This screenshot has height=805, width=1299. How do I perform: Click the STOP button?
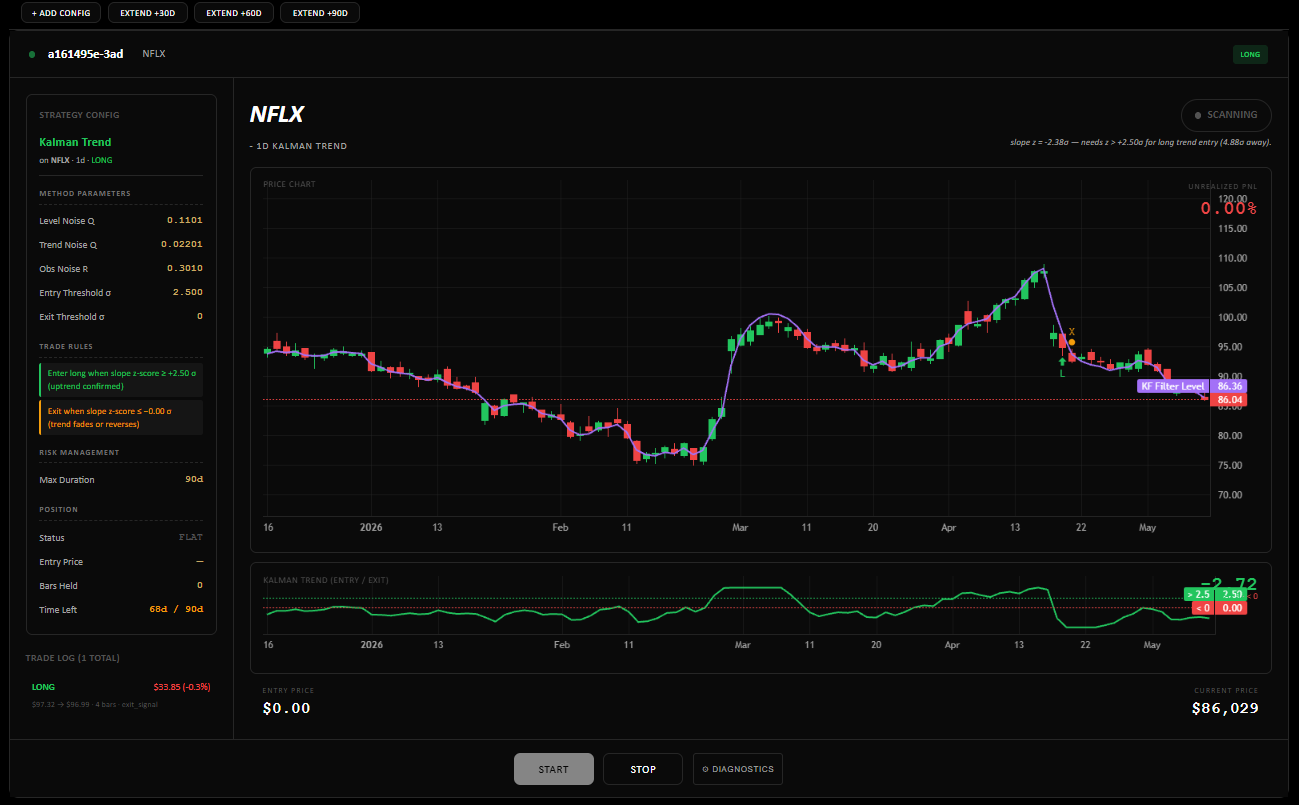[x=643, y=769]
